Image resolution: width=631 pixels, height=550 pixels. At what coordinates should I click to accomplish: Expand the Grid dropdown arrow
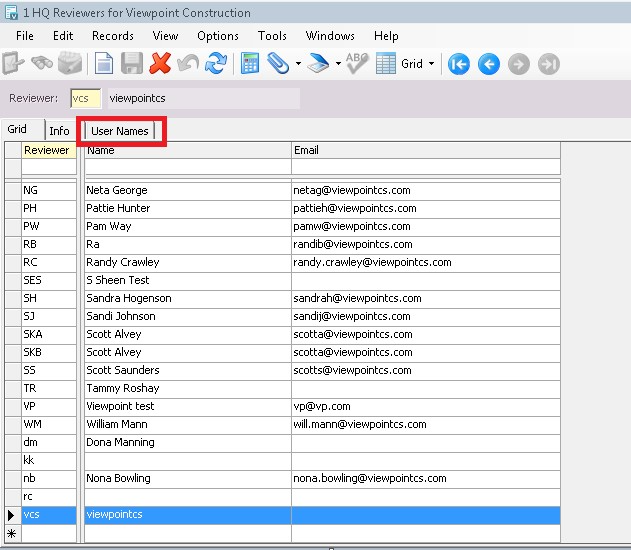[431, 64]
